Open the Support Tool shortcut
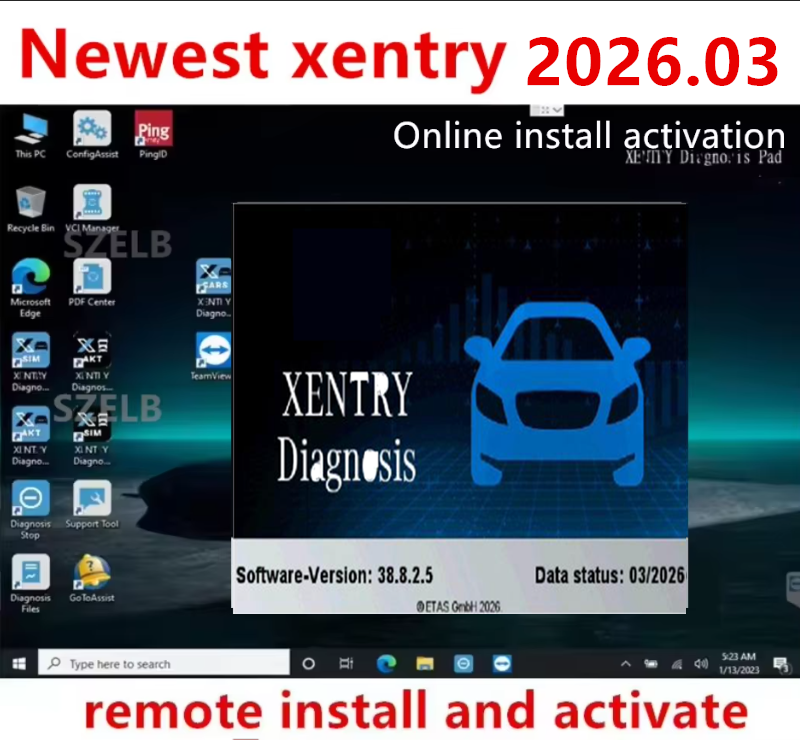 (x=92, y=505)
